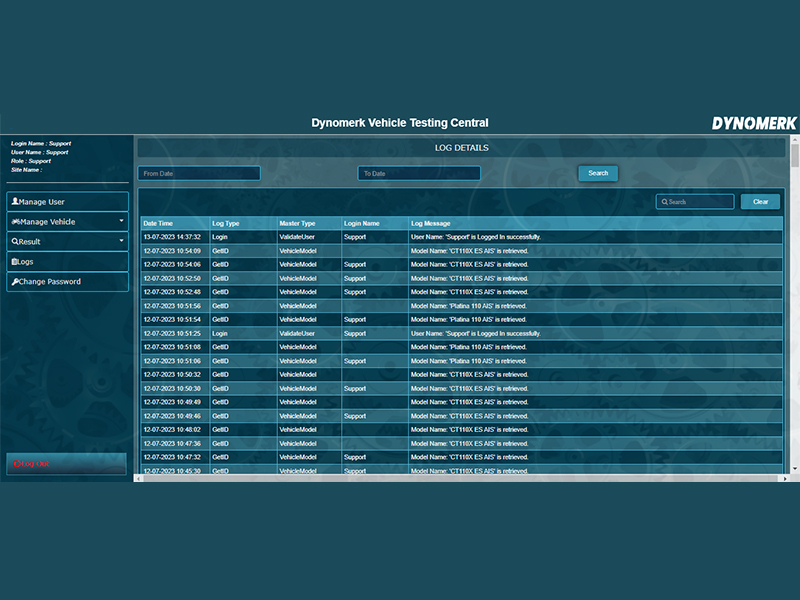Click the motorcycle icon beside Manage Vehicle
Viewport: 800px width, 600px height.
[x=15, y=222]
